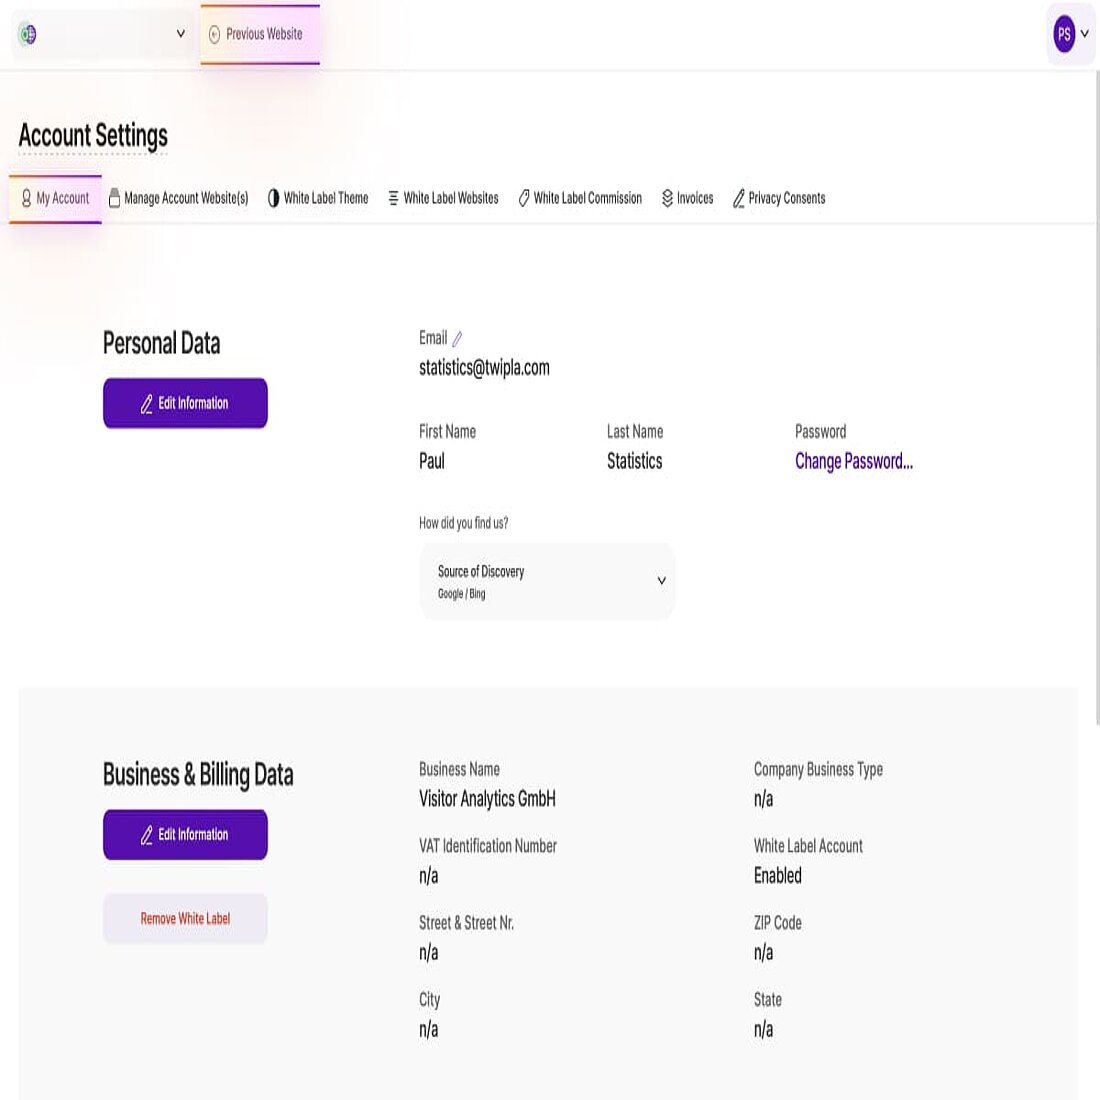The image size is (1100, 1100).
Task: Click the Change Password link
Action: tap(853, 461)
